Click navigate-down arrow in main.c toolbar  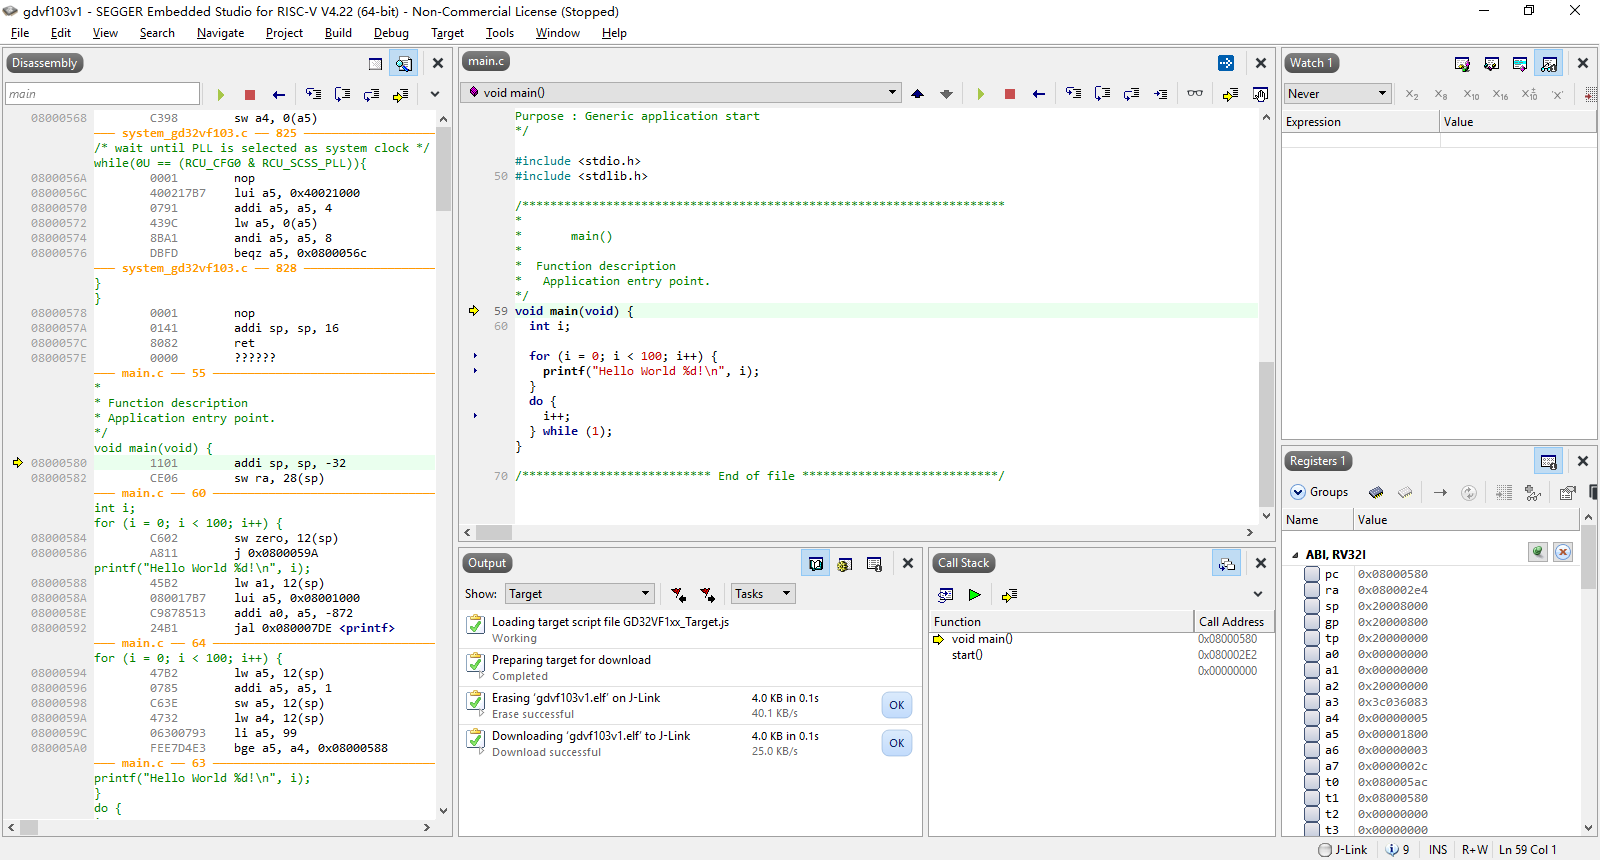coord(946,93)
